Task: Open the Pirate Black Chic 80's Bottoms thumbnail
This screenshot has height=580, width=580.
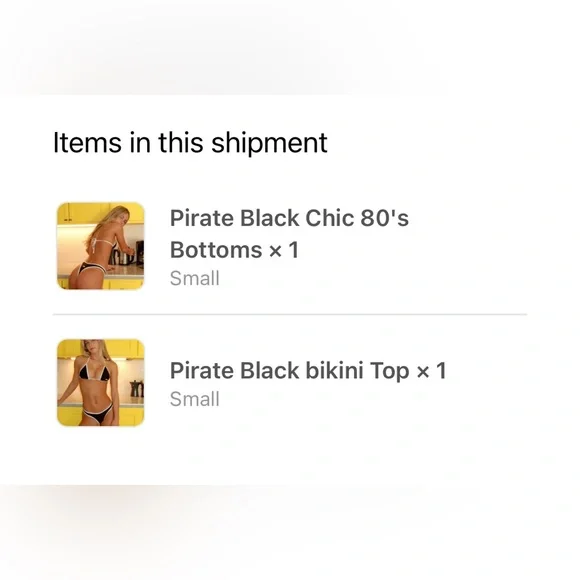Action: (101, 246)
